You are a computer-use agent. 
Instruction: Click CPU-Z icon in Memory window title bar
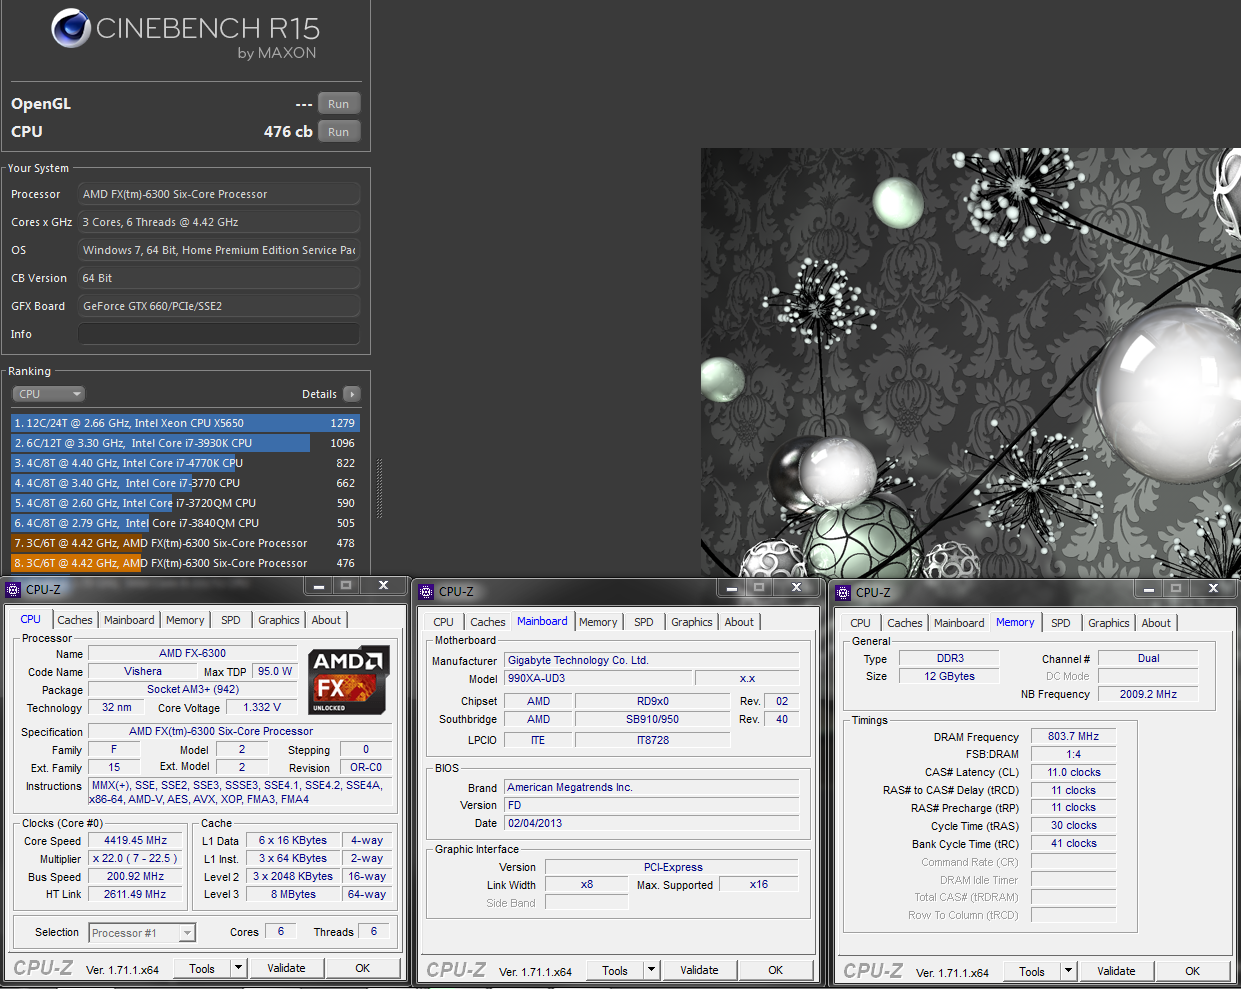[x=843, y=593]
